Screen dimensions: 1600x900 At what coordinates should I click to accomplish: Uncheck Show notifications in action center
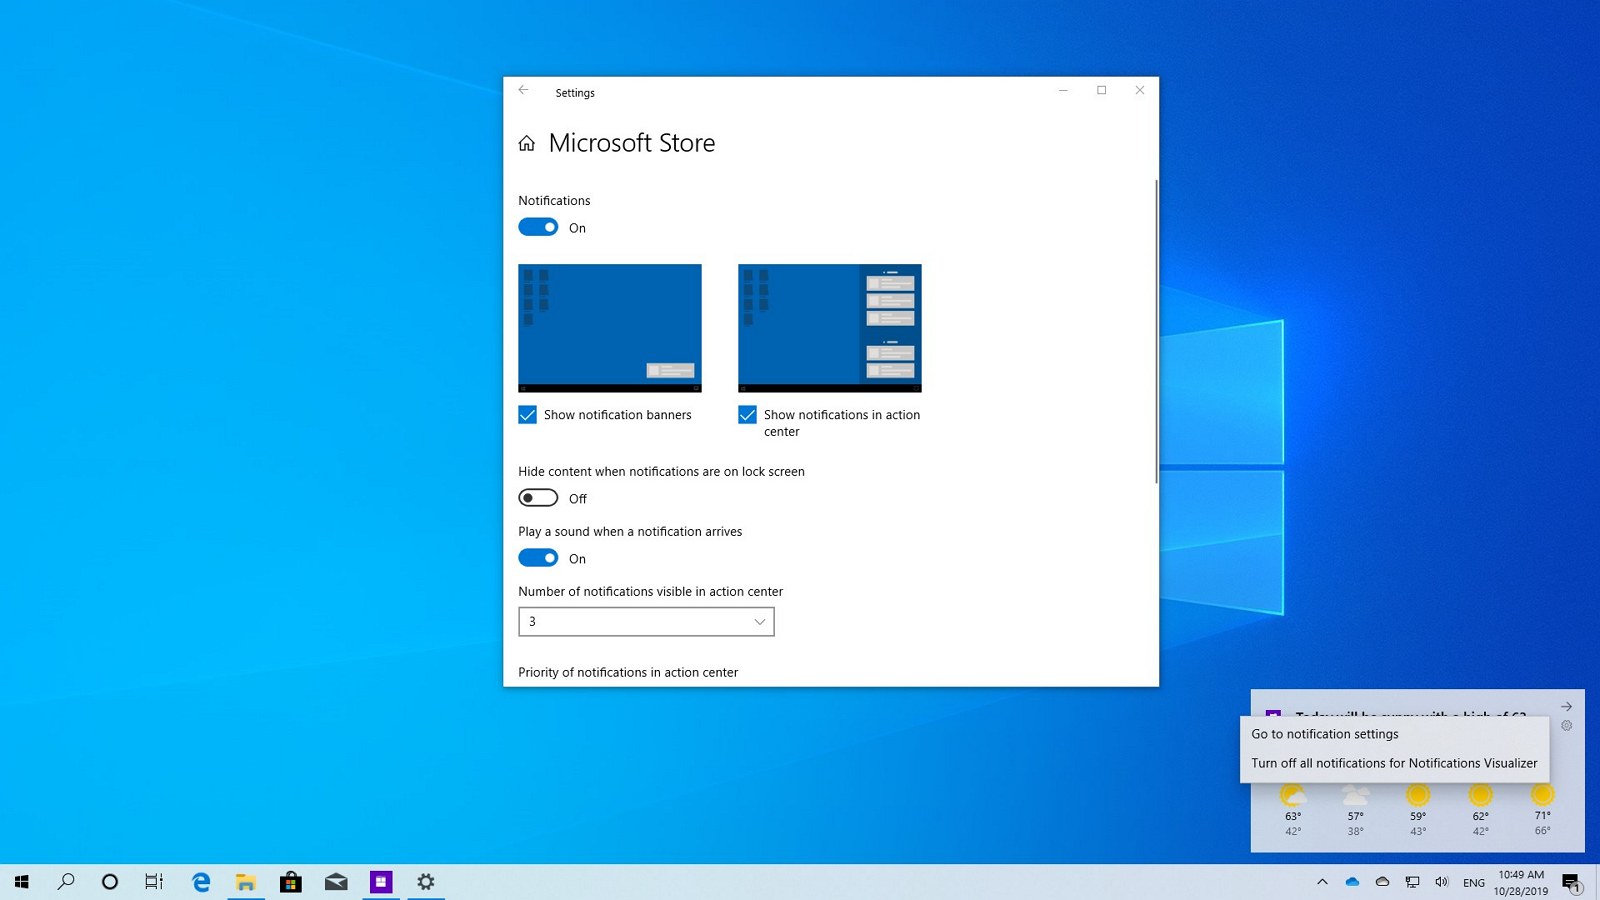(x=747, y=414)
